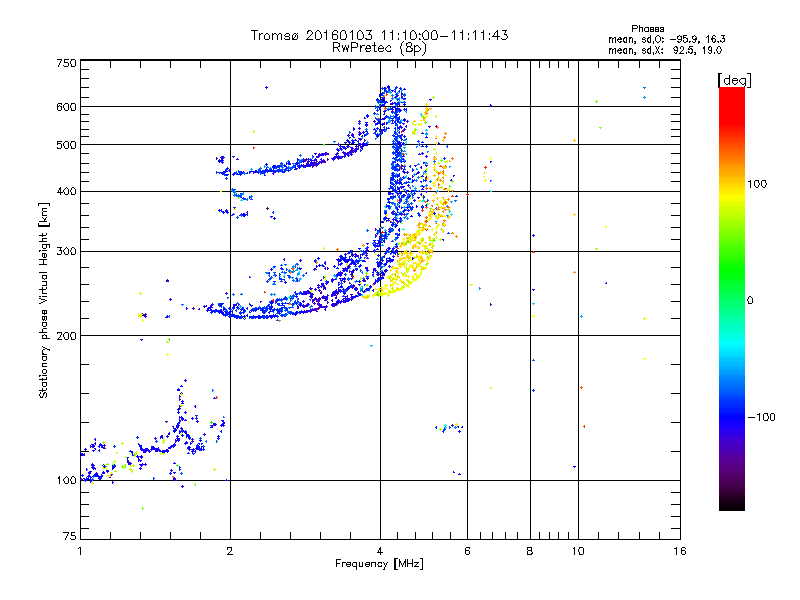Click the x-axis tick label '2'
Screen dimensions: 800x600
[x=230, y=551]
